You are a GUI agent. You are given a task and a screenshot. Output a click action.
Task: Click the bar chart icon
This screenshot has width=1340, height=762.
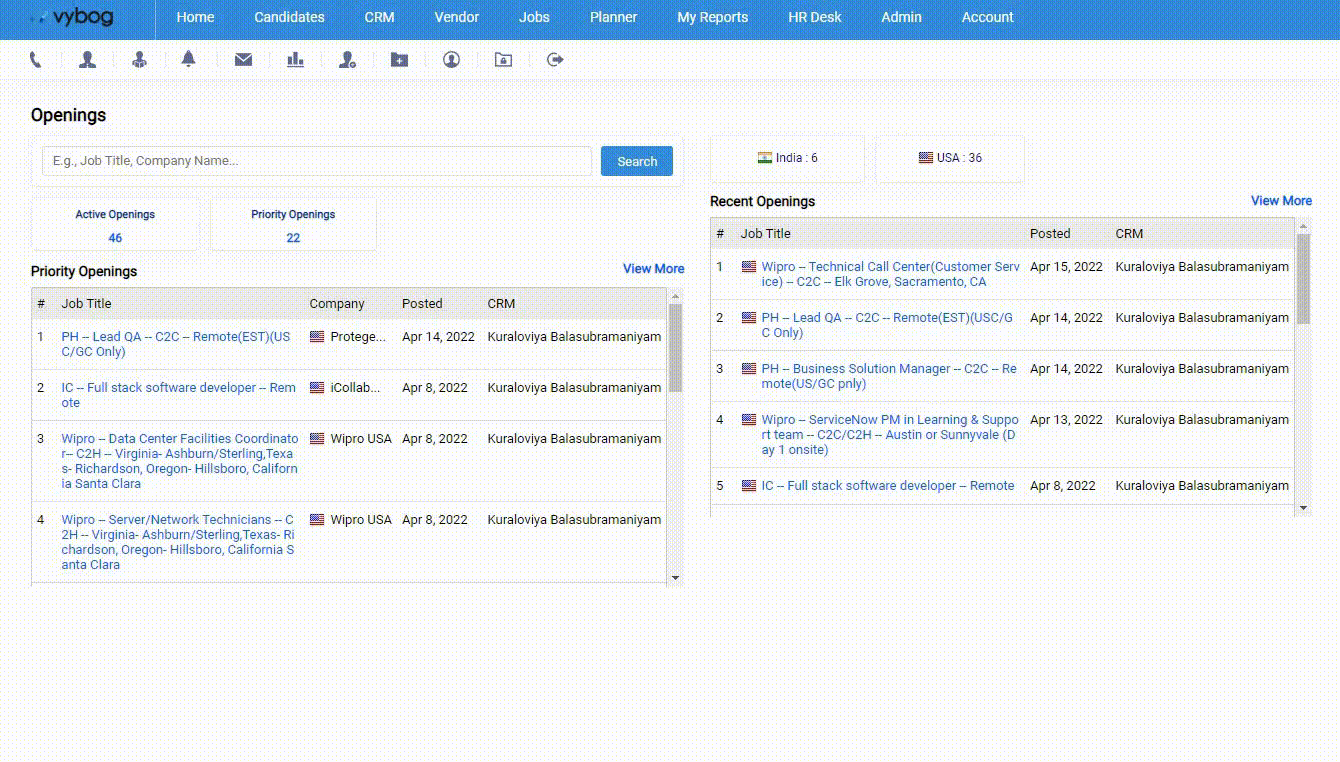(x=295, y=60)
